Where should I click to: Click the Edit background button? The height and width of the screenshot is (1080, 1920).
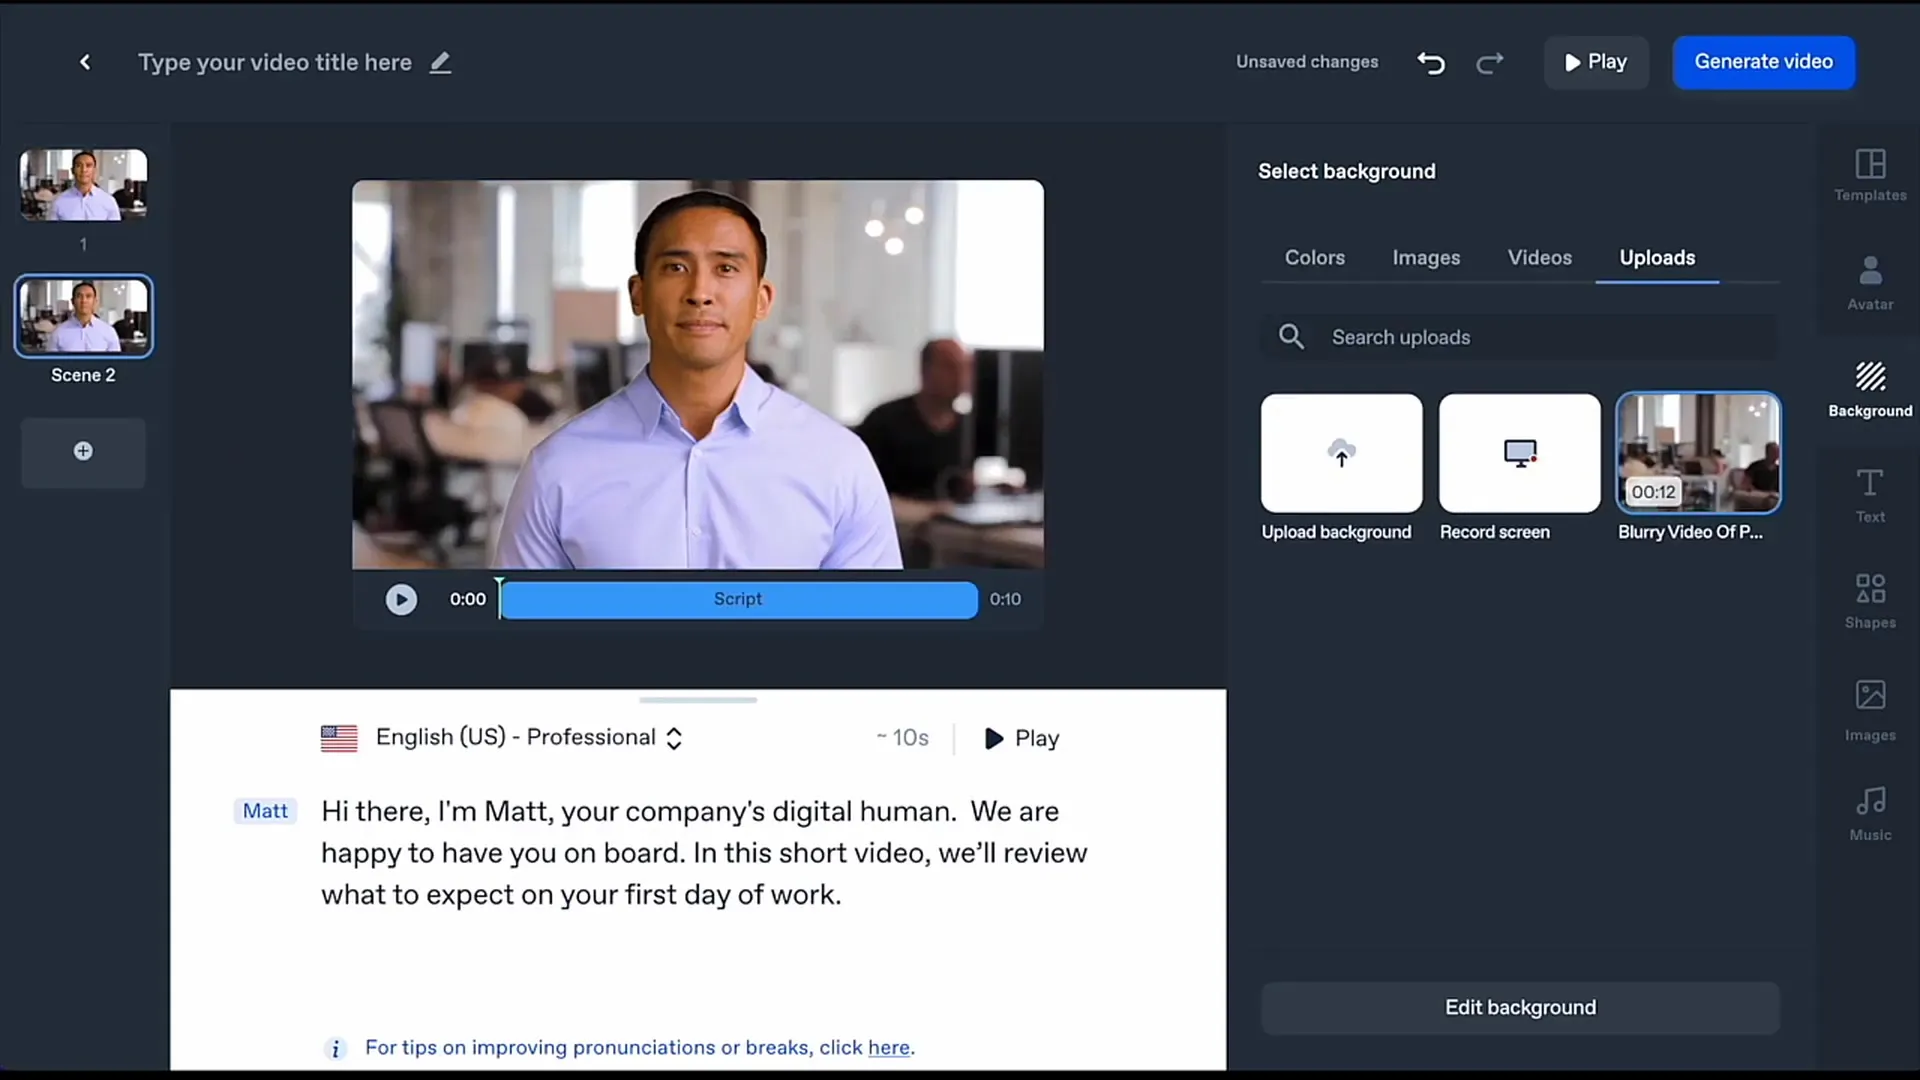[x=1519, y=1006]
